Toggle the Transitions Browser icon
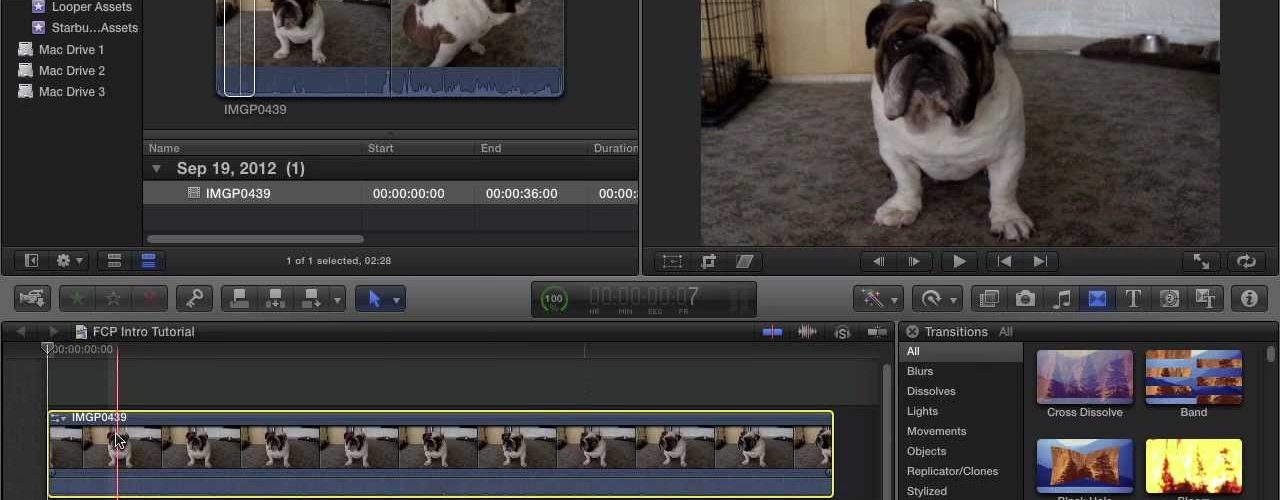This screenshot has height=500, width=1280. pyautogui.click(x=1097, y=298)
